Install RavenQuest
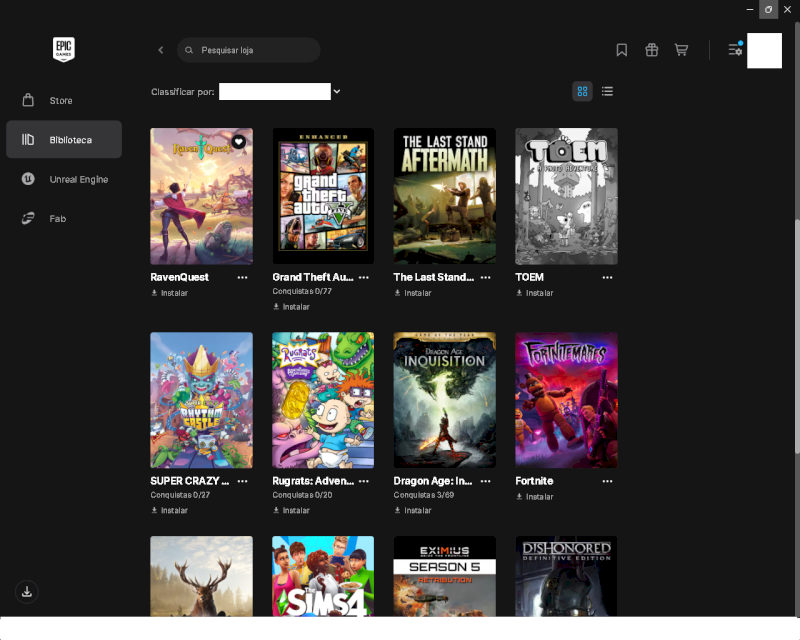This screenshot has height=640, width=800. pos(169,293)
